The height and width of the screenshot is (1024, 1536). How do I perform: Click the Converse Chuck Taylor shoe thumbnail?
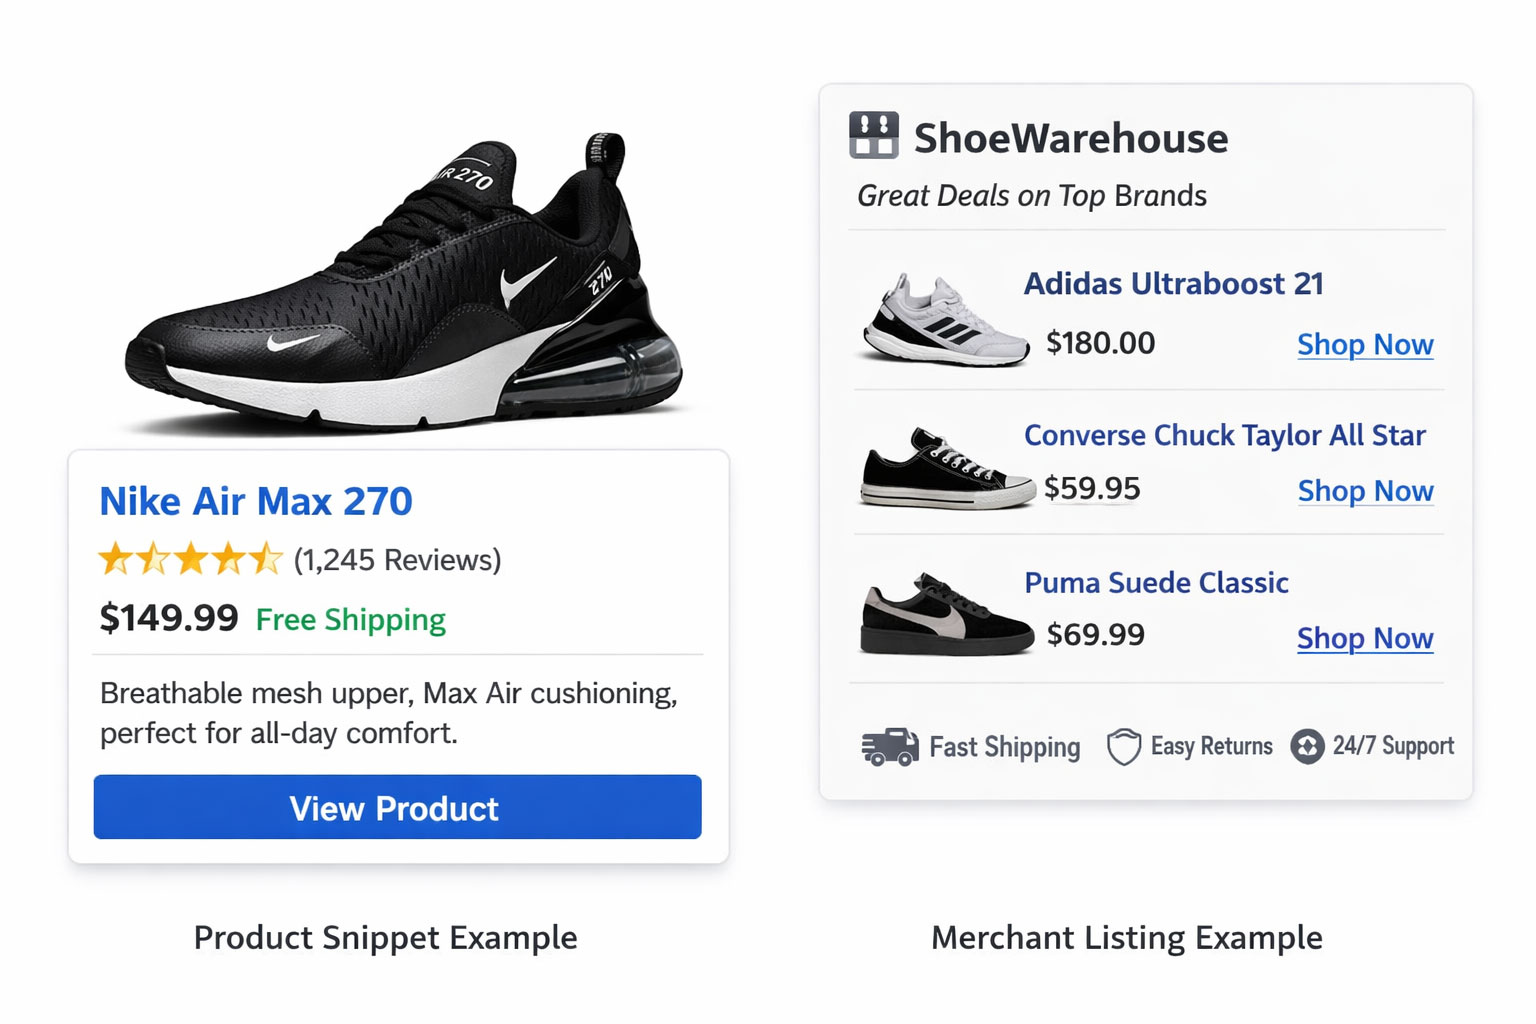pos(944,470)
